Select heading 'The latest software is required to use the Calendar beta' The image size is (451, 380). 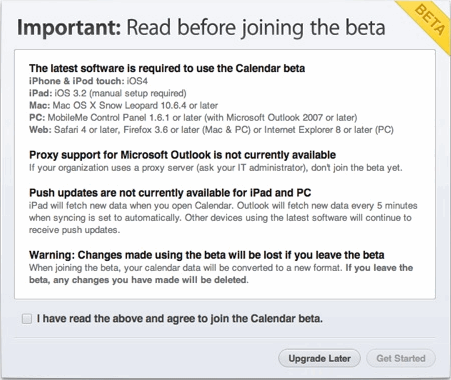[x=167, y=68]
